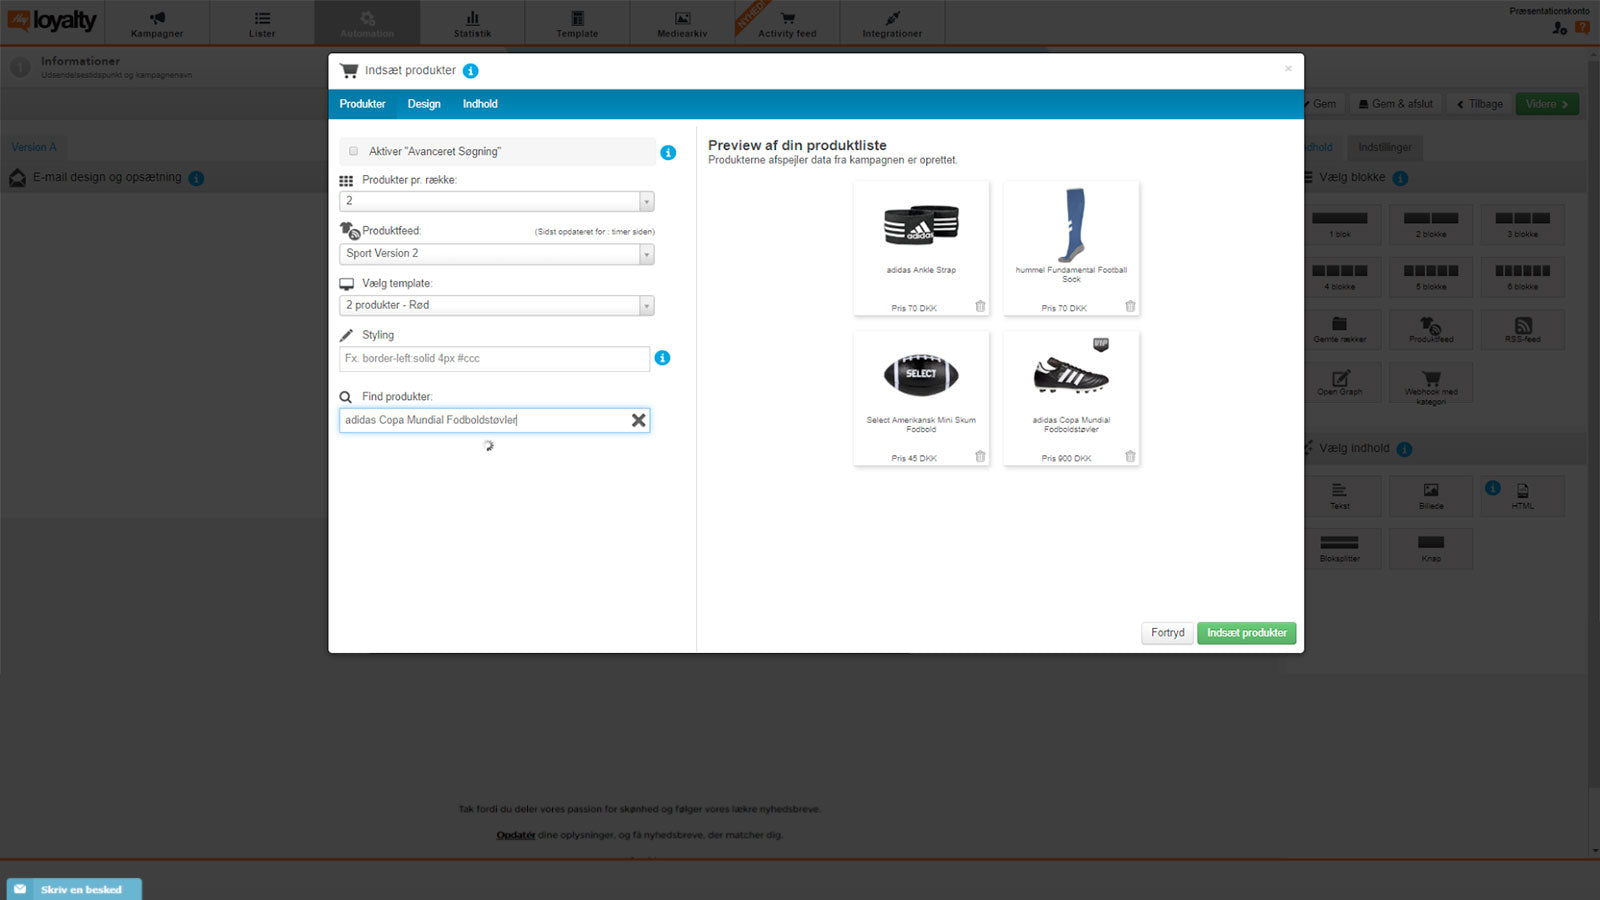Click info icon next to Vælg blokke
This screenshot has width=1600, height=900.
click(x=1400, y=178)
